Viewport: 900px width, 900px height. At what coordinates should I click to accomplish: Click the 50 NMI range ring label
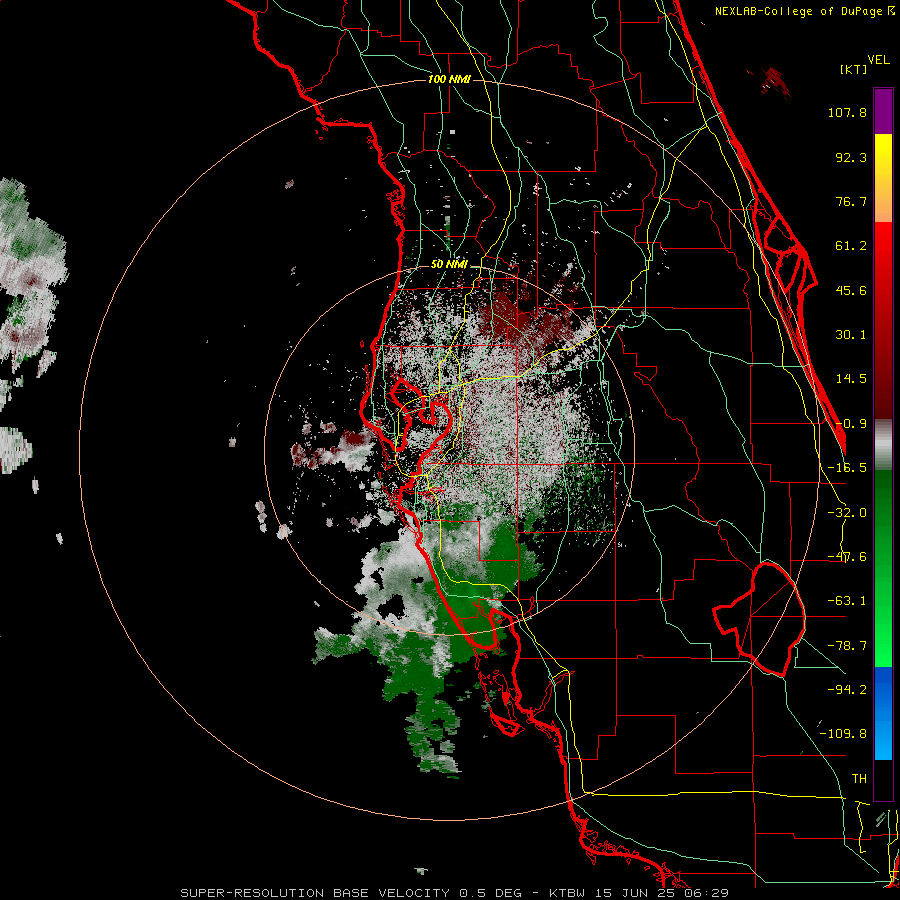(449, 265)
